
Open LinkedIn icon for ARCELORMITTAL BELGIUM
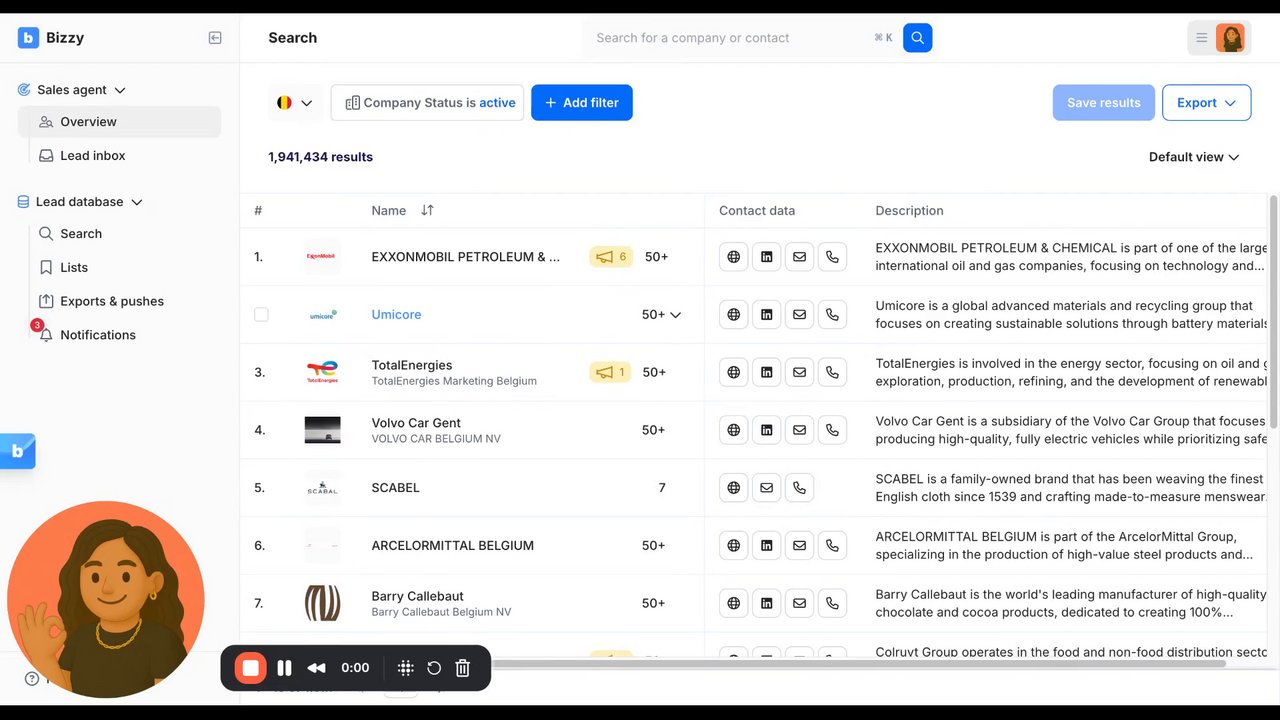(x=767, y=546)
